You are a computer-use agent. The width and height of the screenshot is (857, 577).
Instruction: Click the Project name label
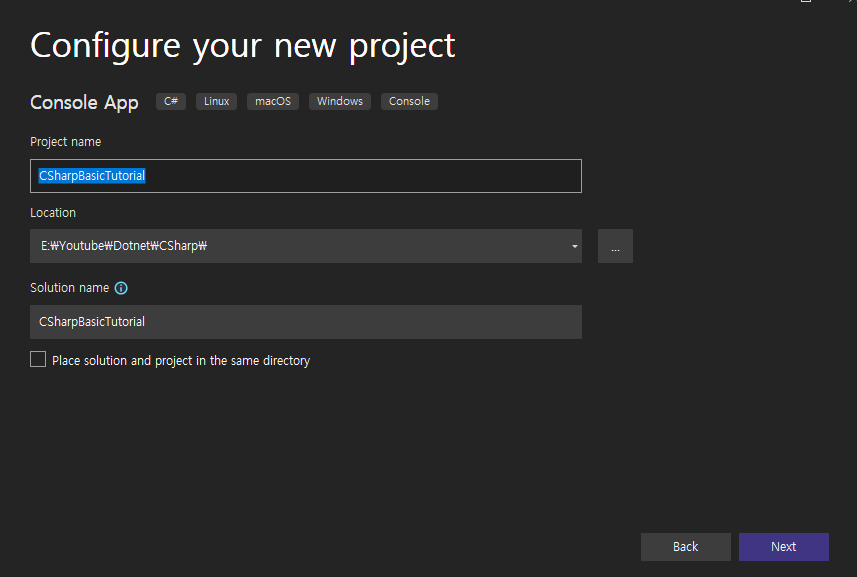click(66, 142)
